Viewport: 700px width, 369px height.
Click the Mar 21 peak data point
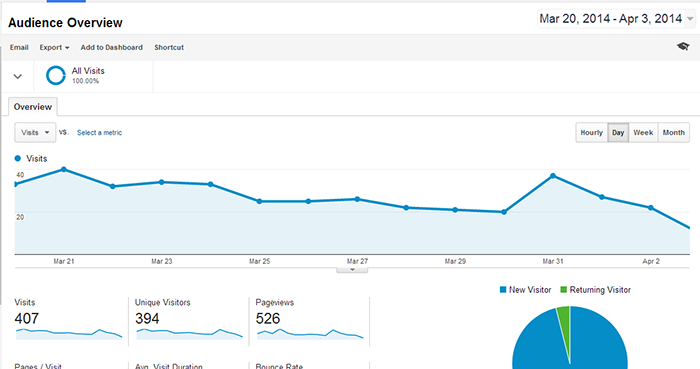point(64,170)
